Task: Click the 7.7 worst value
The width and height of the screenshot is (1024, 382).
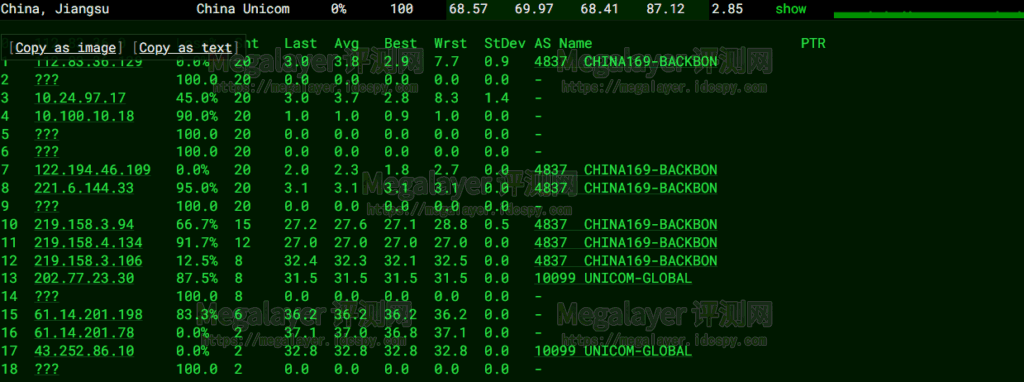Action: (447, 61)
